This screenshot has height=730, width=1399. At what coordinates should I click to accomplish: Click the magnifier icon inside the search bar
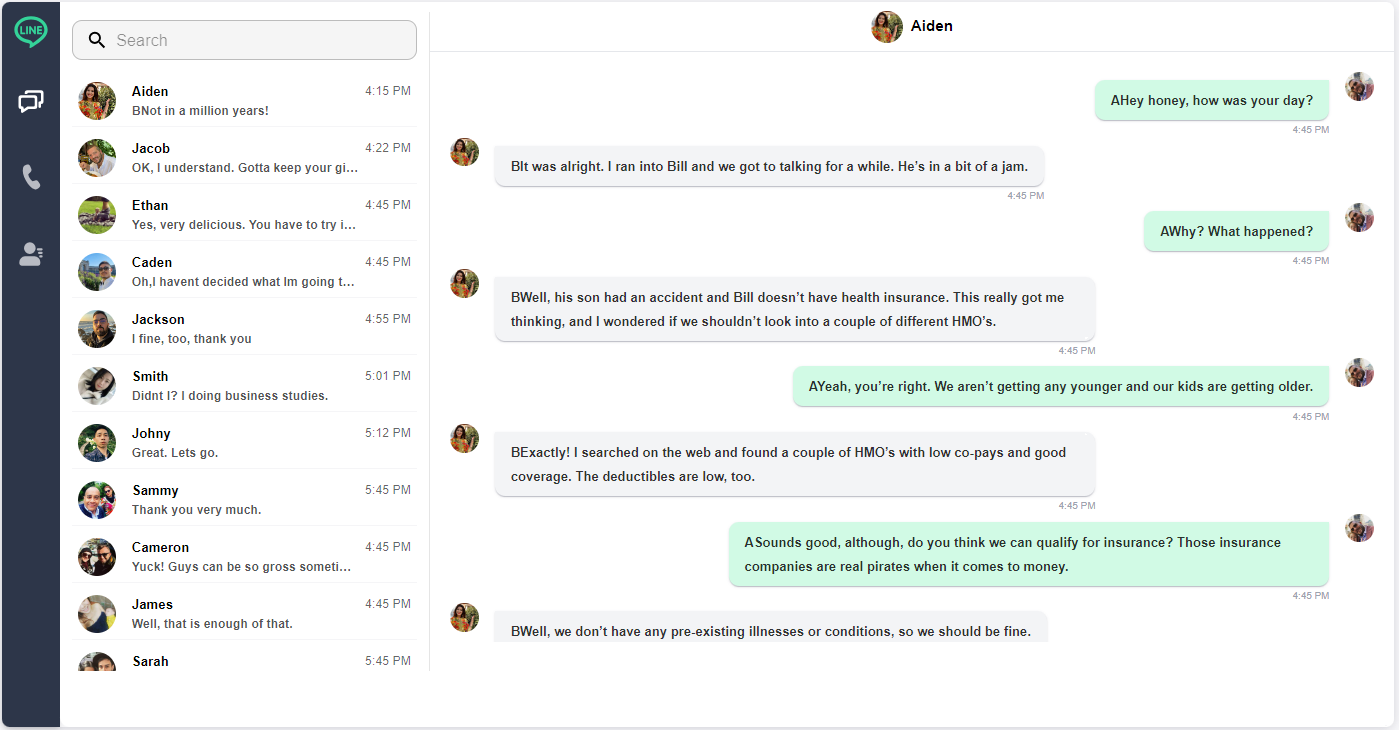[x=97, y=40]
